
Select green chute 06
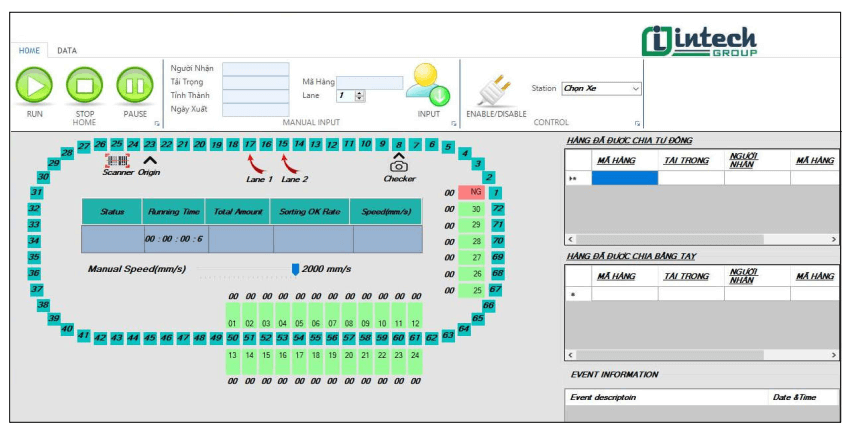pyautogui.click(x=316, y=316)
